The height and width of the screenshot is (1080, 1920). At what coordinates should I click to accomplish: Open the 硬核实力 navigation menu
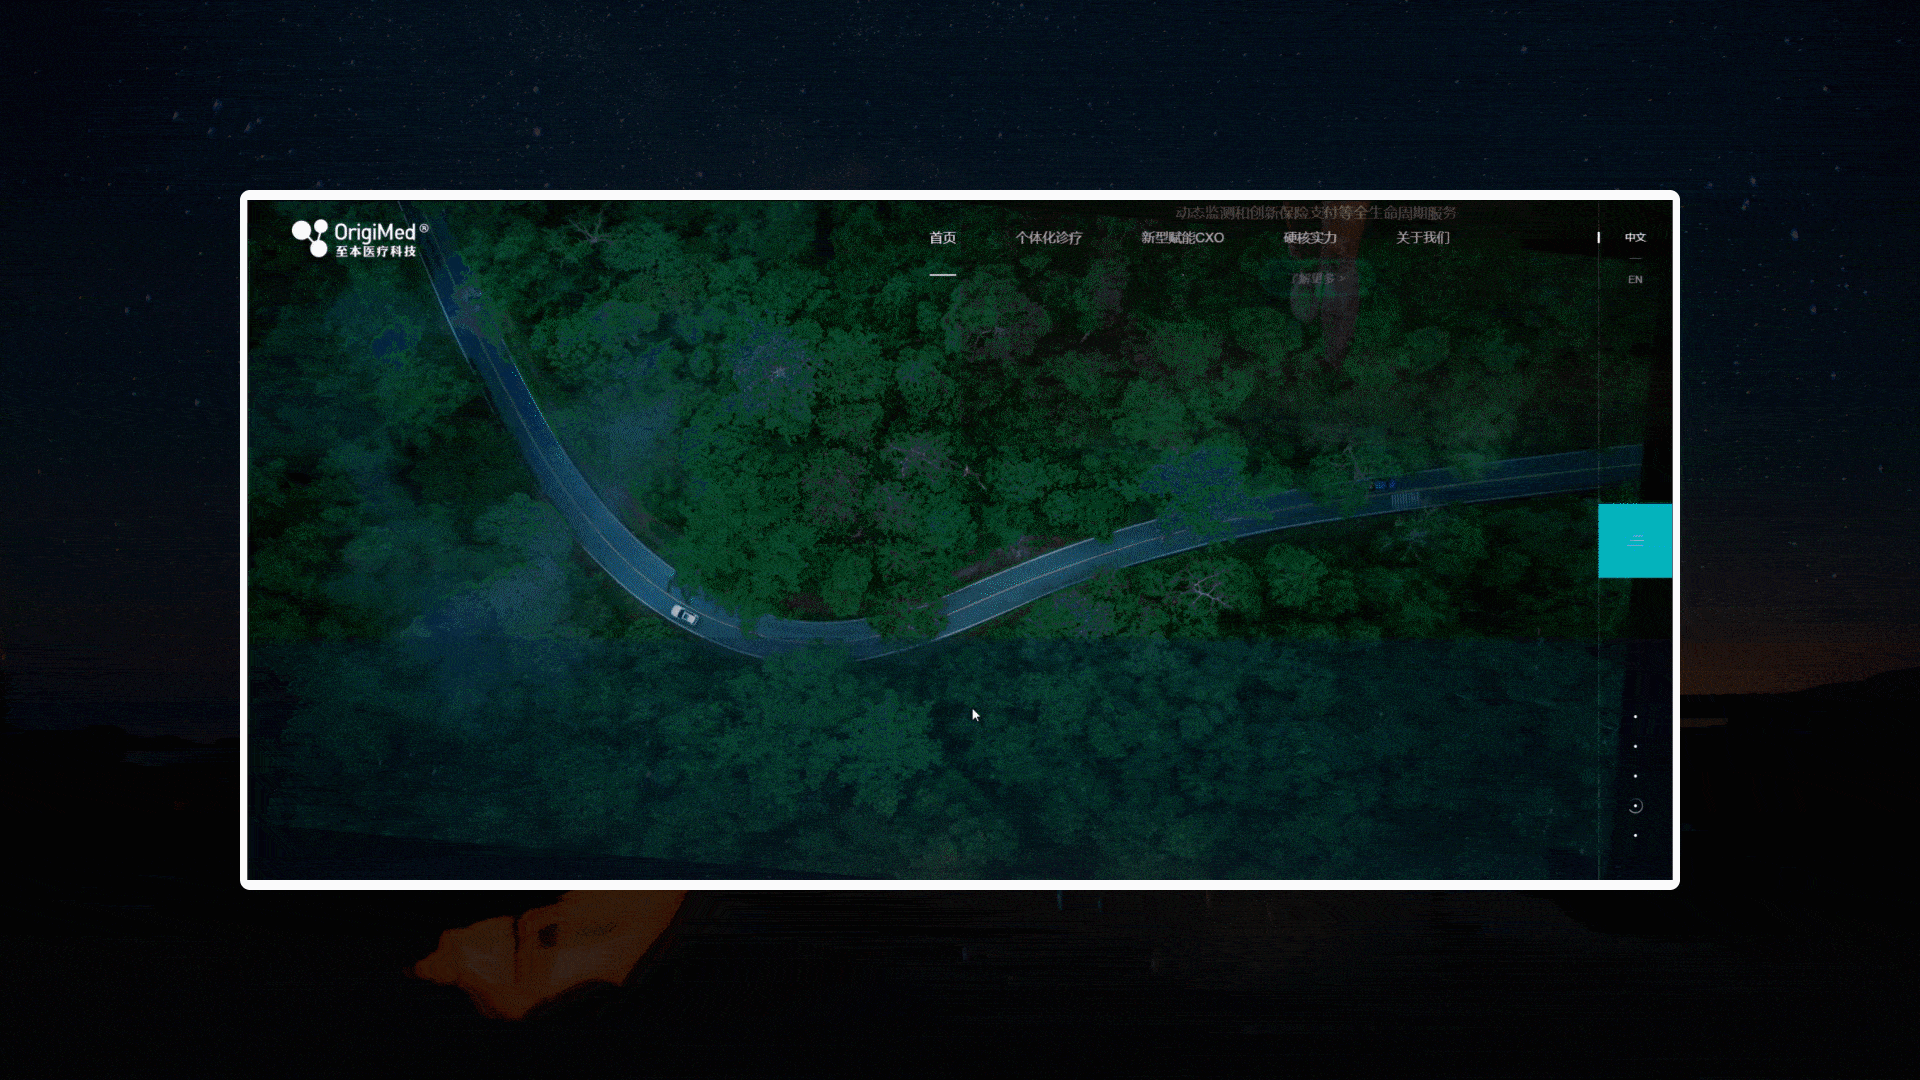[1310, 238]
